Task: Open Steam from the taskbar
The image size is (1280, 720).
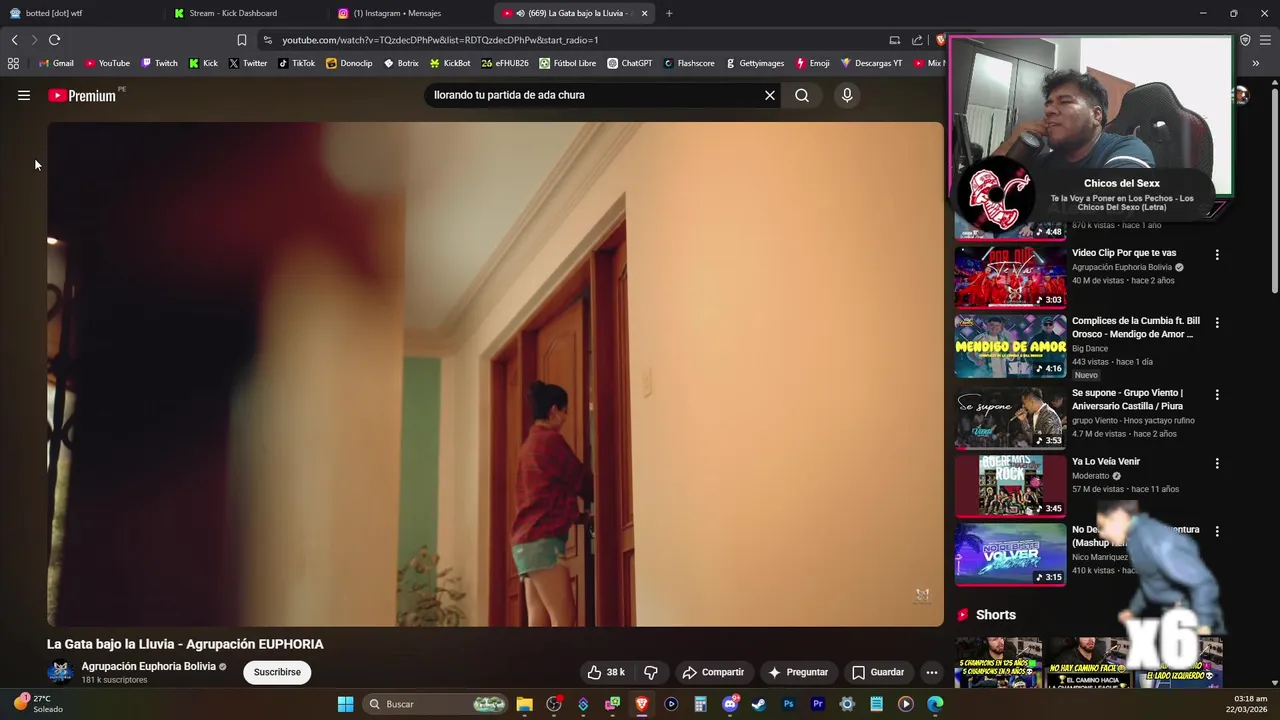Action: click(x=759, y=704)
